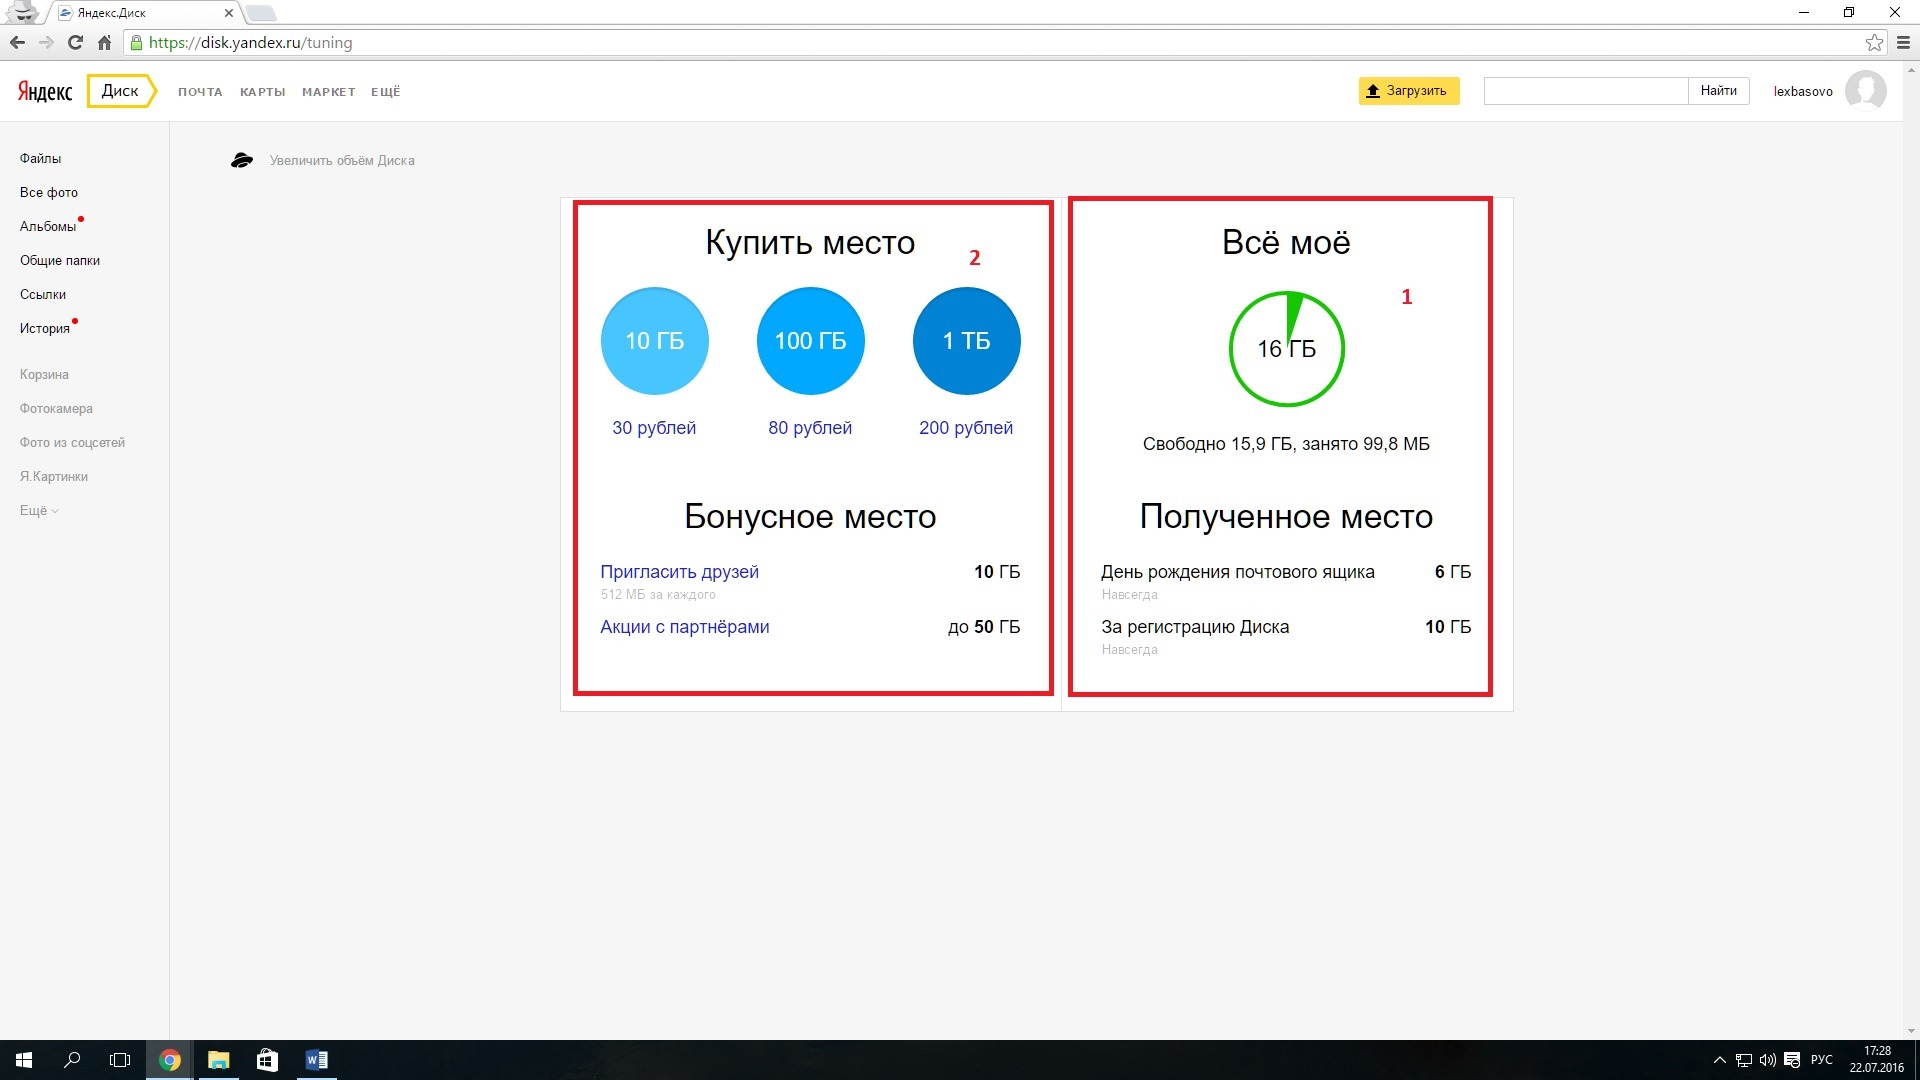Expand the Ещё sidebar section
This screenshot has width=1920, height=1080.
pos(39,510)
